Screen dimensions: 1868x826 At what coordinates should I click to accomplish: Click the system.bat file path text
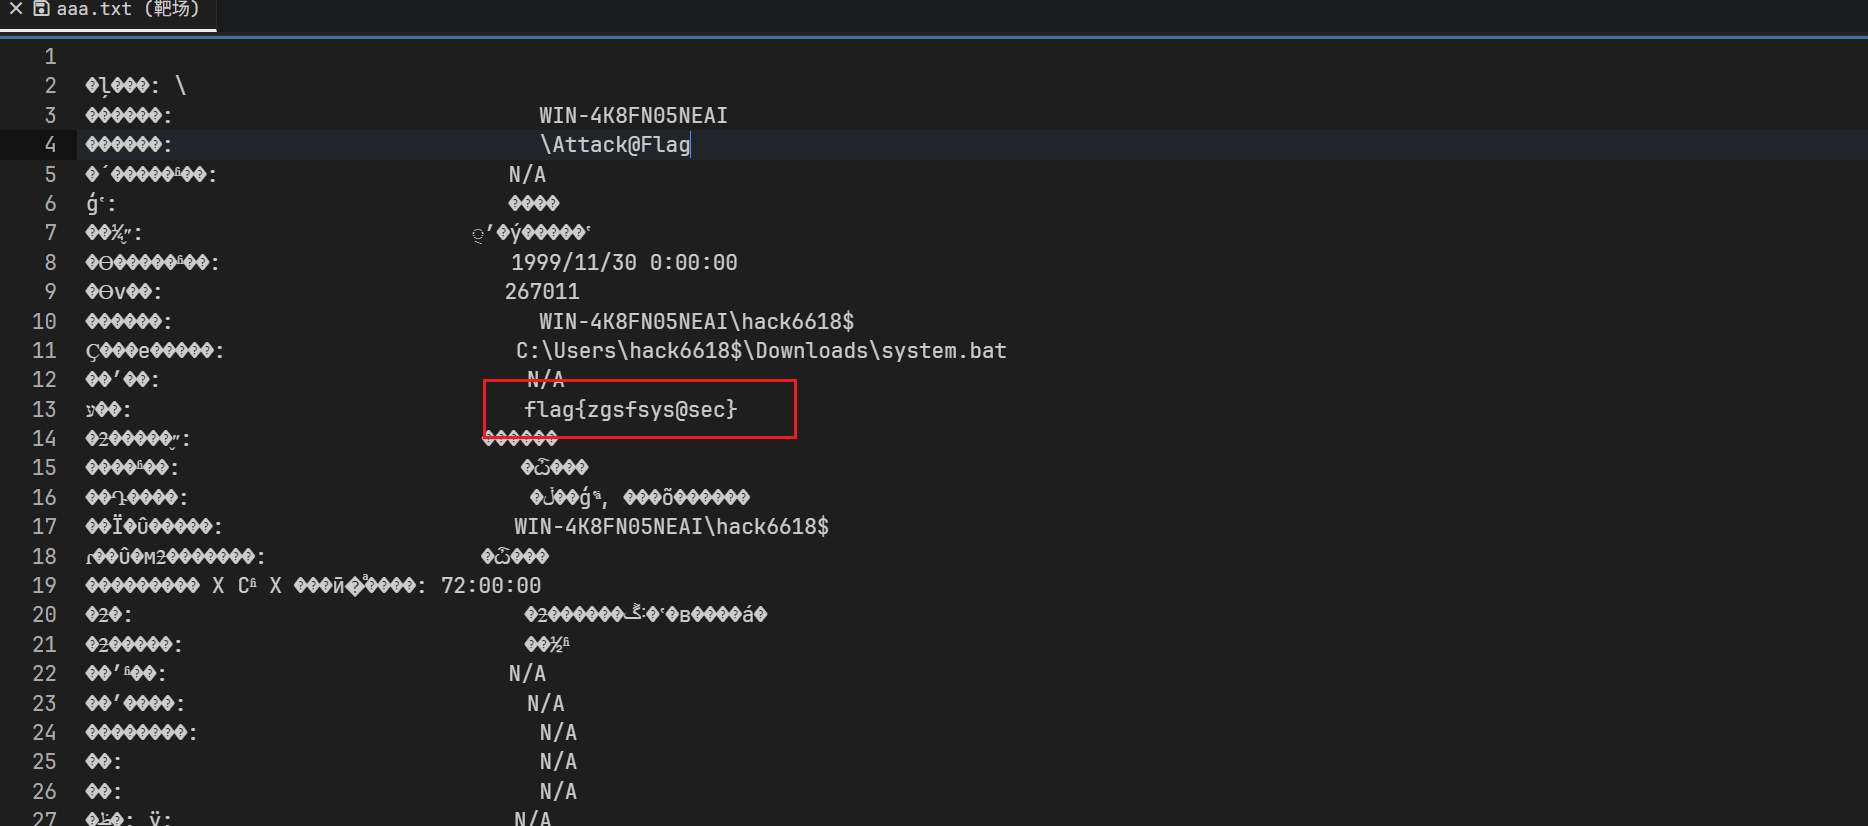pyautogui.click(x=760, y=351)
